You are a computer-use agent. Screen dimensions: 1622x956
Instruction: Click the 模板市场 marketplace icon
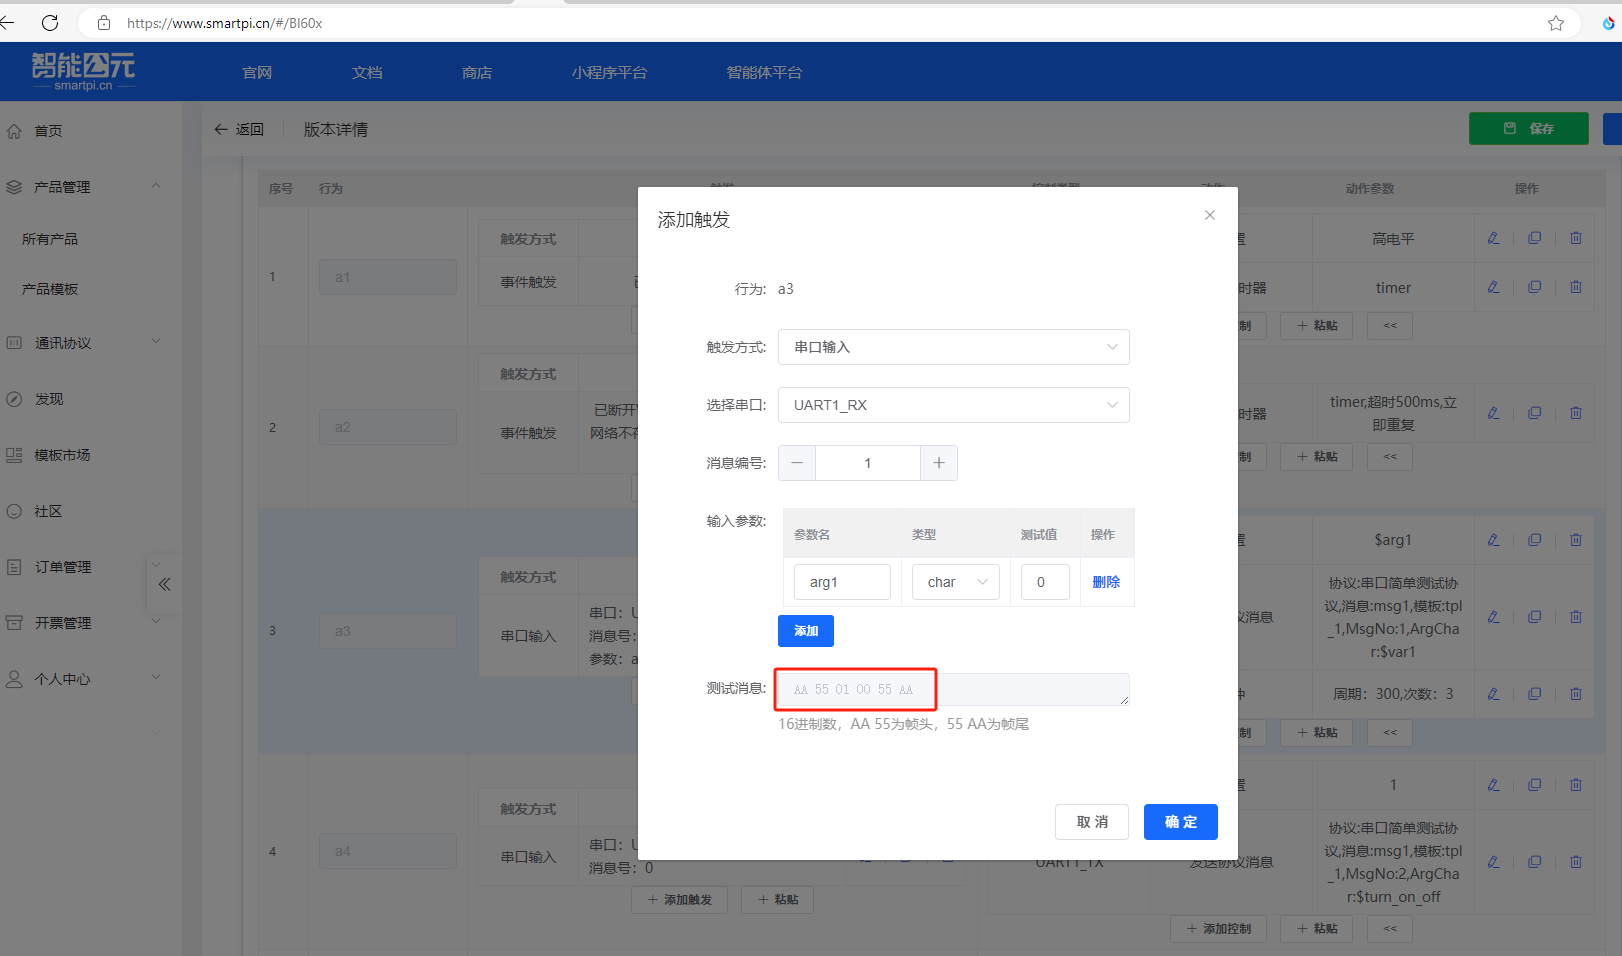pos(14,454)
